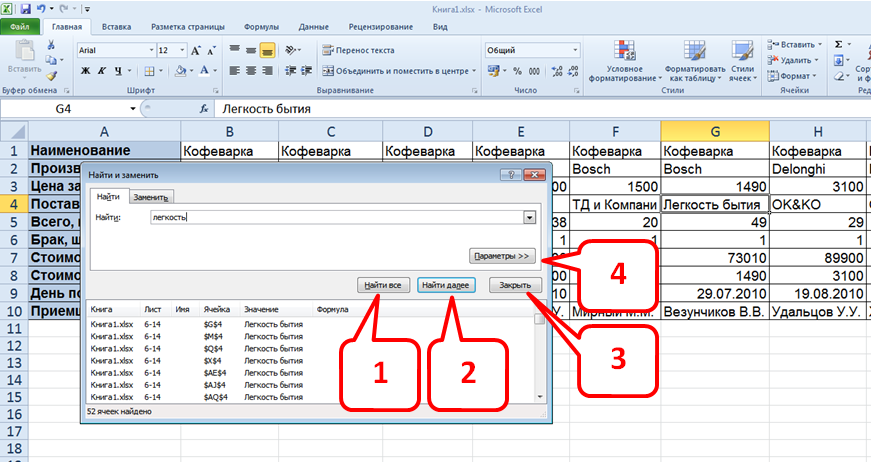Image resolution: width=873 pixels, height=462 pixels.
Task: Toggle bottom vertical alignment button
Action: point(268,50)
